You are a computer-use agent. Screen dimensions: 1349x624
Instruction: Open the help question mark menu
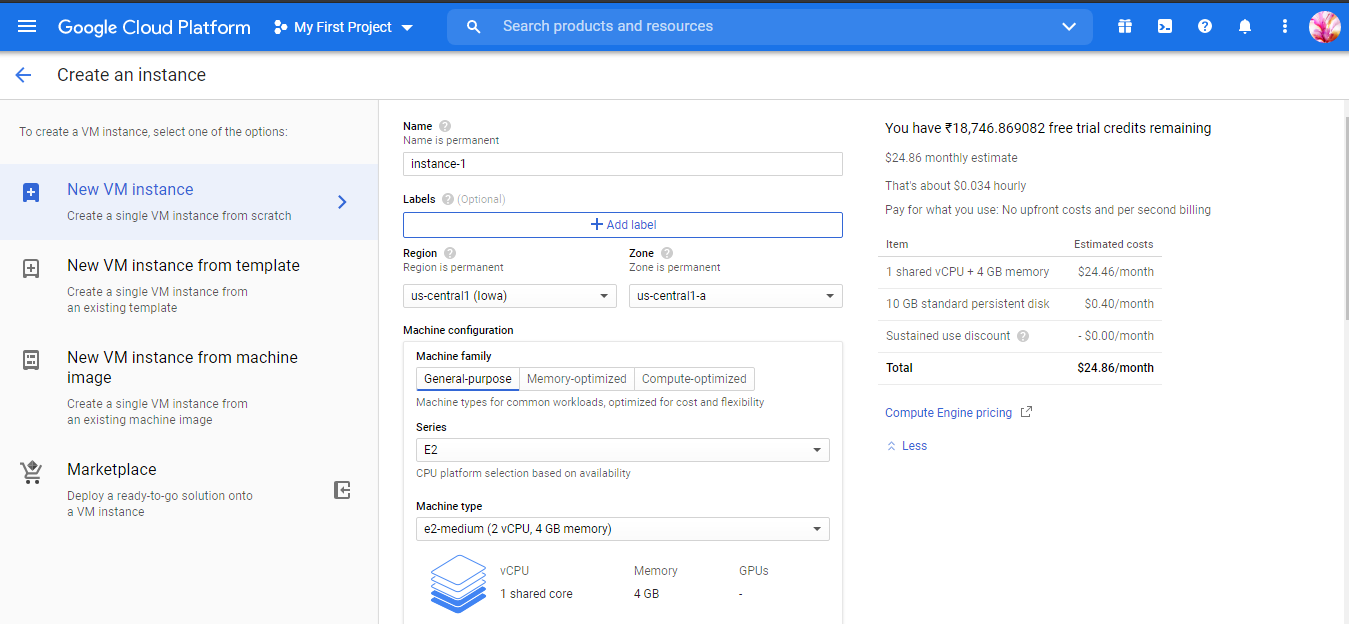[x=1205, y=27]
